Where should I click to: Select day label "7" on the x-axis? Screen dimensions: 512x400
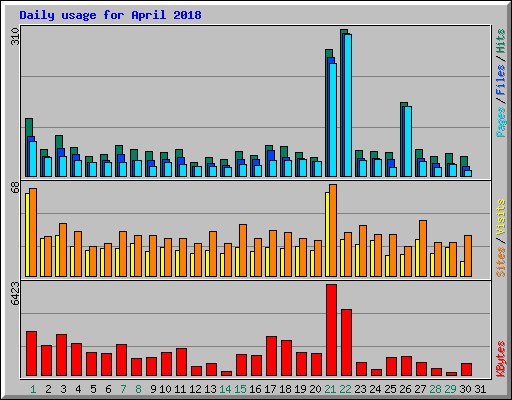123,389
